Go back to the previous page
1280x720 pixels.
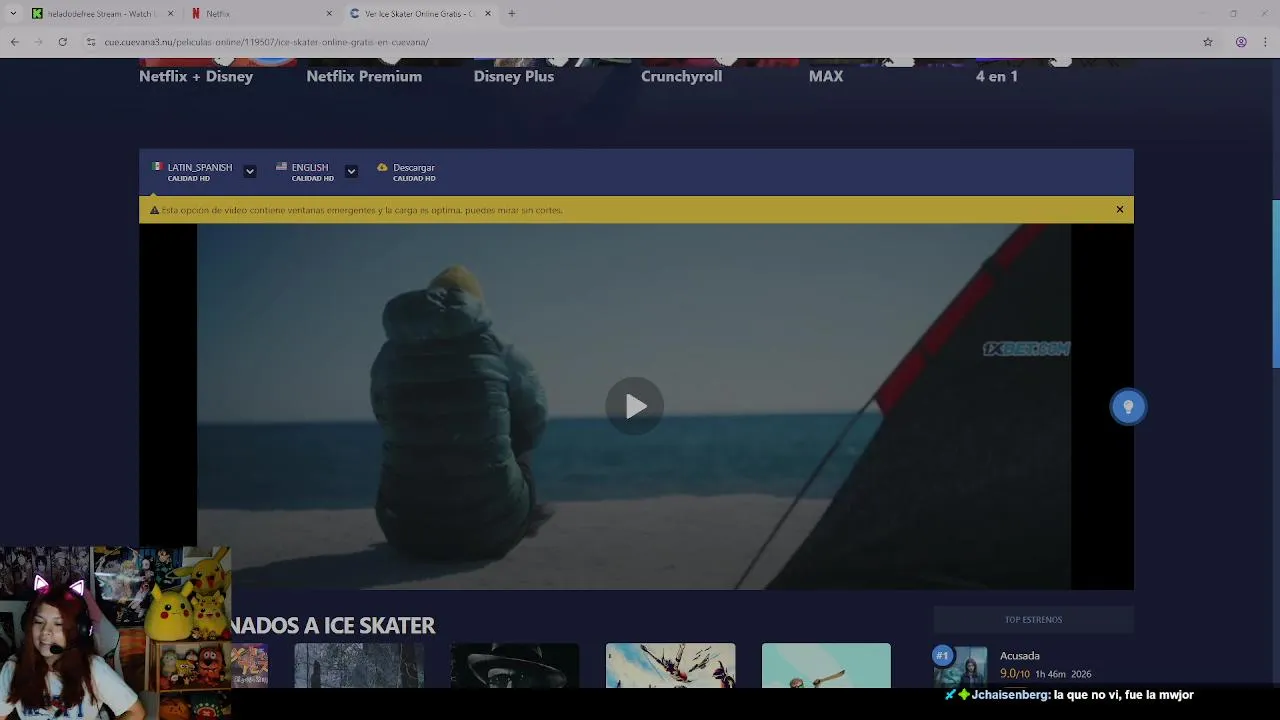pyautogui.click(x=14, y=42)
